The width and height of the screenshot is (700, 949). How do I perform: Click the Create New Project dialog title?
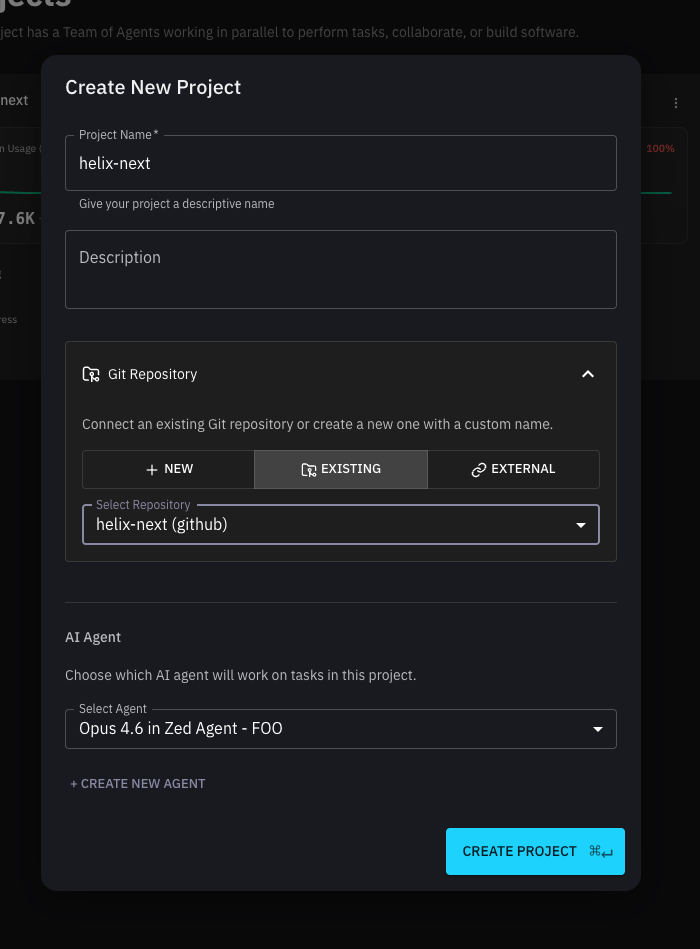pyautogui.click(x=153, y=87)
